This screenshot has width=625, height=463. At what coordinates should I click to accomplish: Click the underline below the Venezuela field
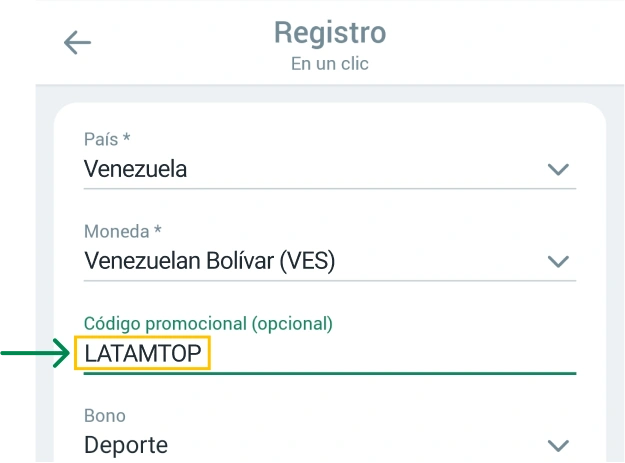pos(330,187)
